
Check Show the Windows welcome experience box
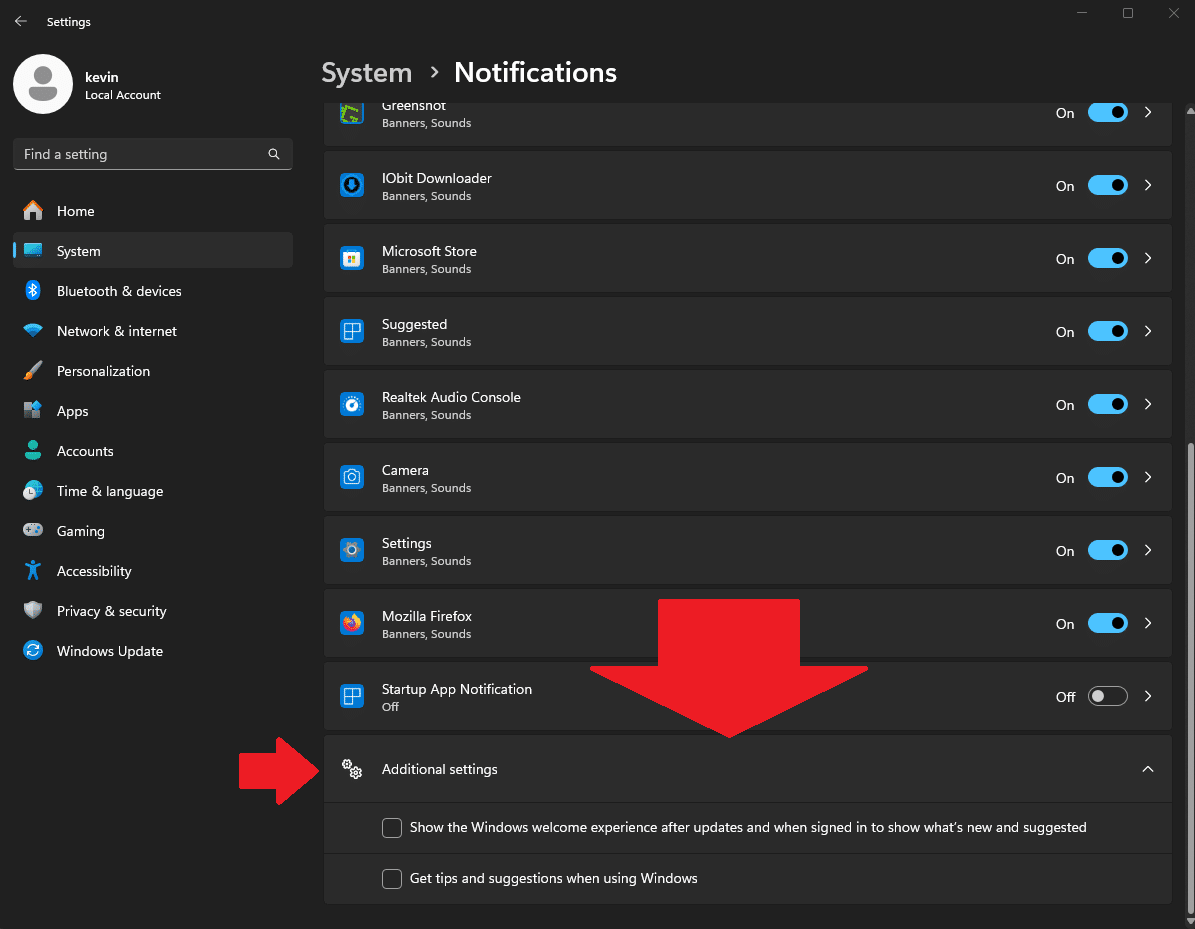pos(392,828)
